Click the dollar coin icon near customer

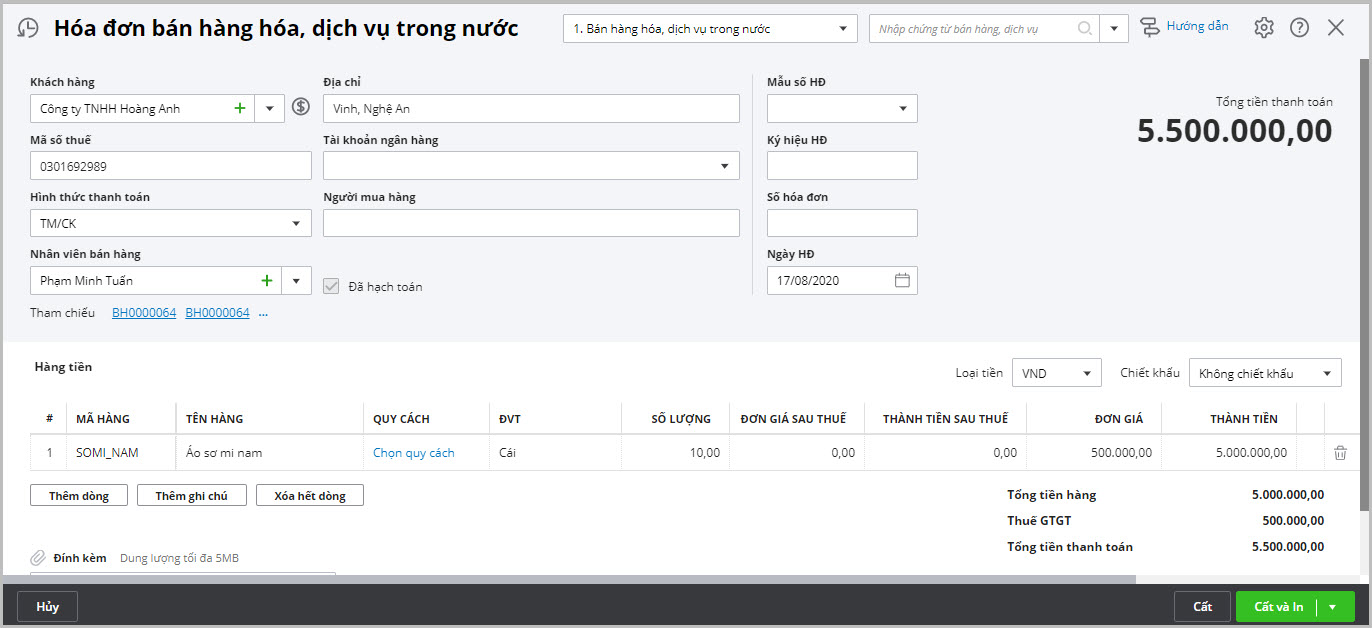click(x=301, y=107)
